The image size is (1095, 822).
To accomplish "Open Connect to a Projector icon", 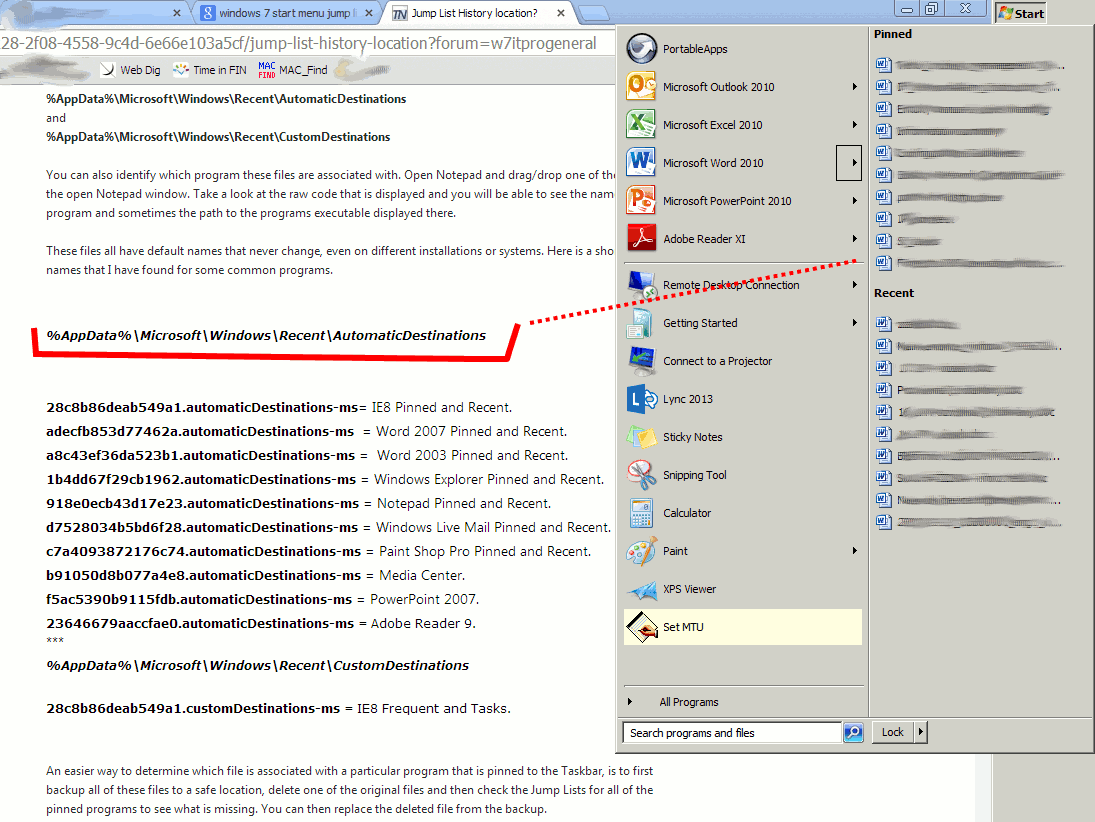I will coord(641,361).
